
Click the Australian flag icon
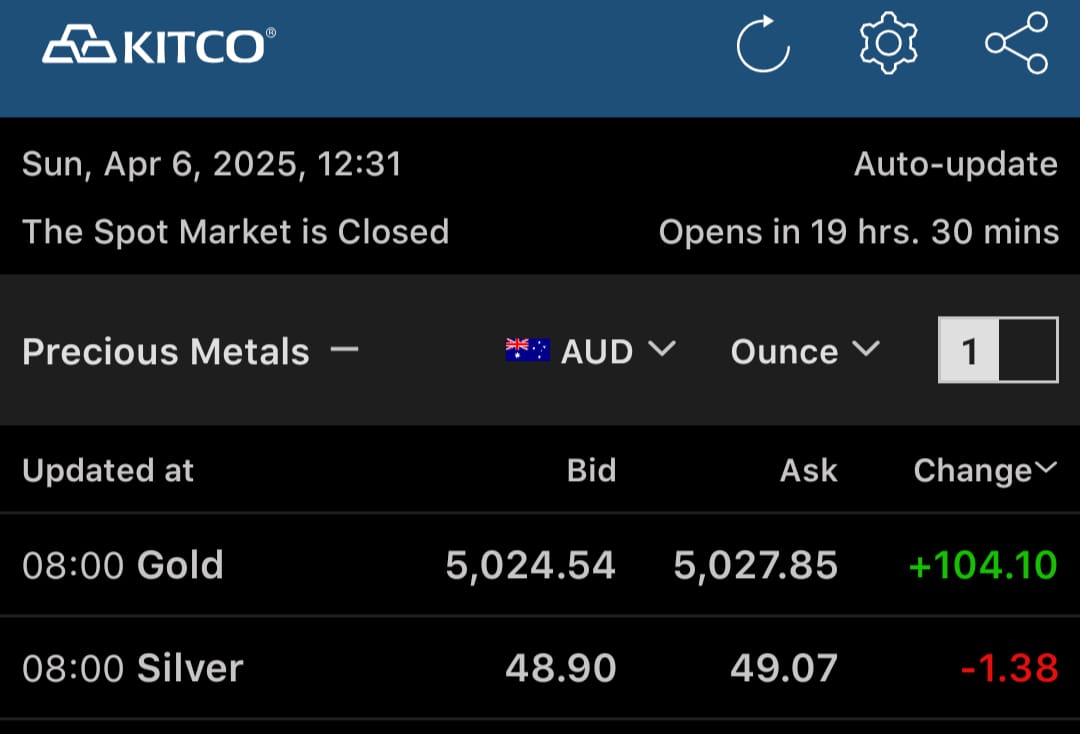(528, 350)
